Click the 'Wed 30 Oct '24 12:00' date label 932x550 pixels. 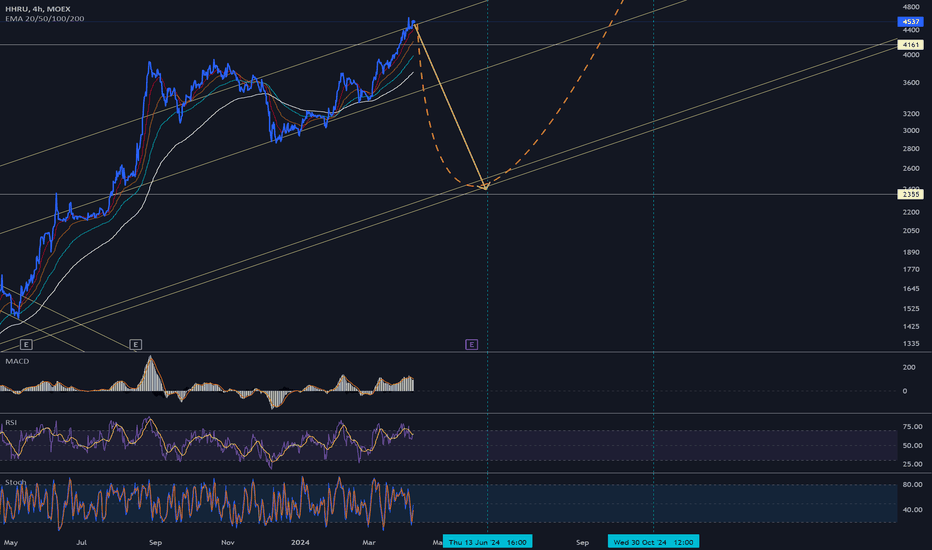(x=653, y=542)
